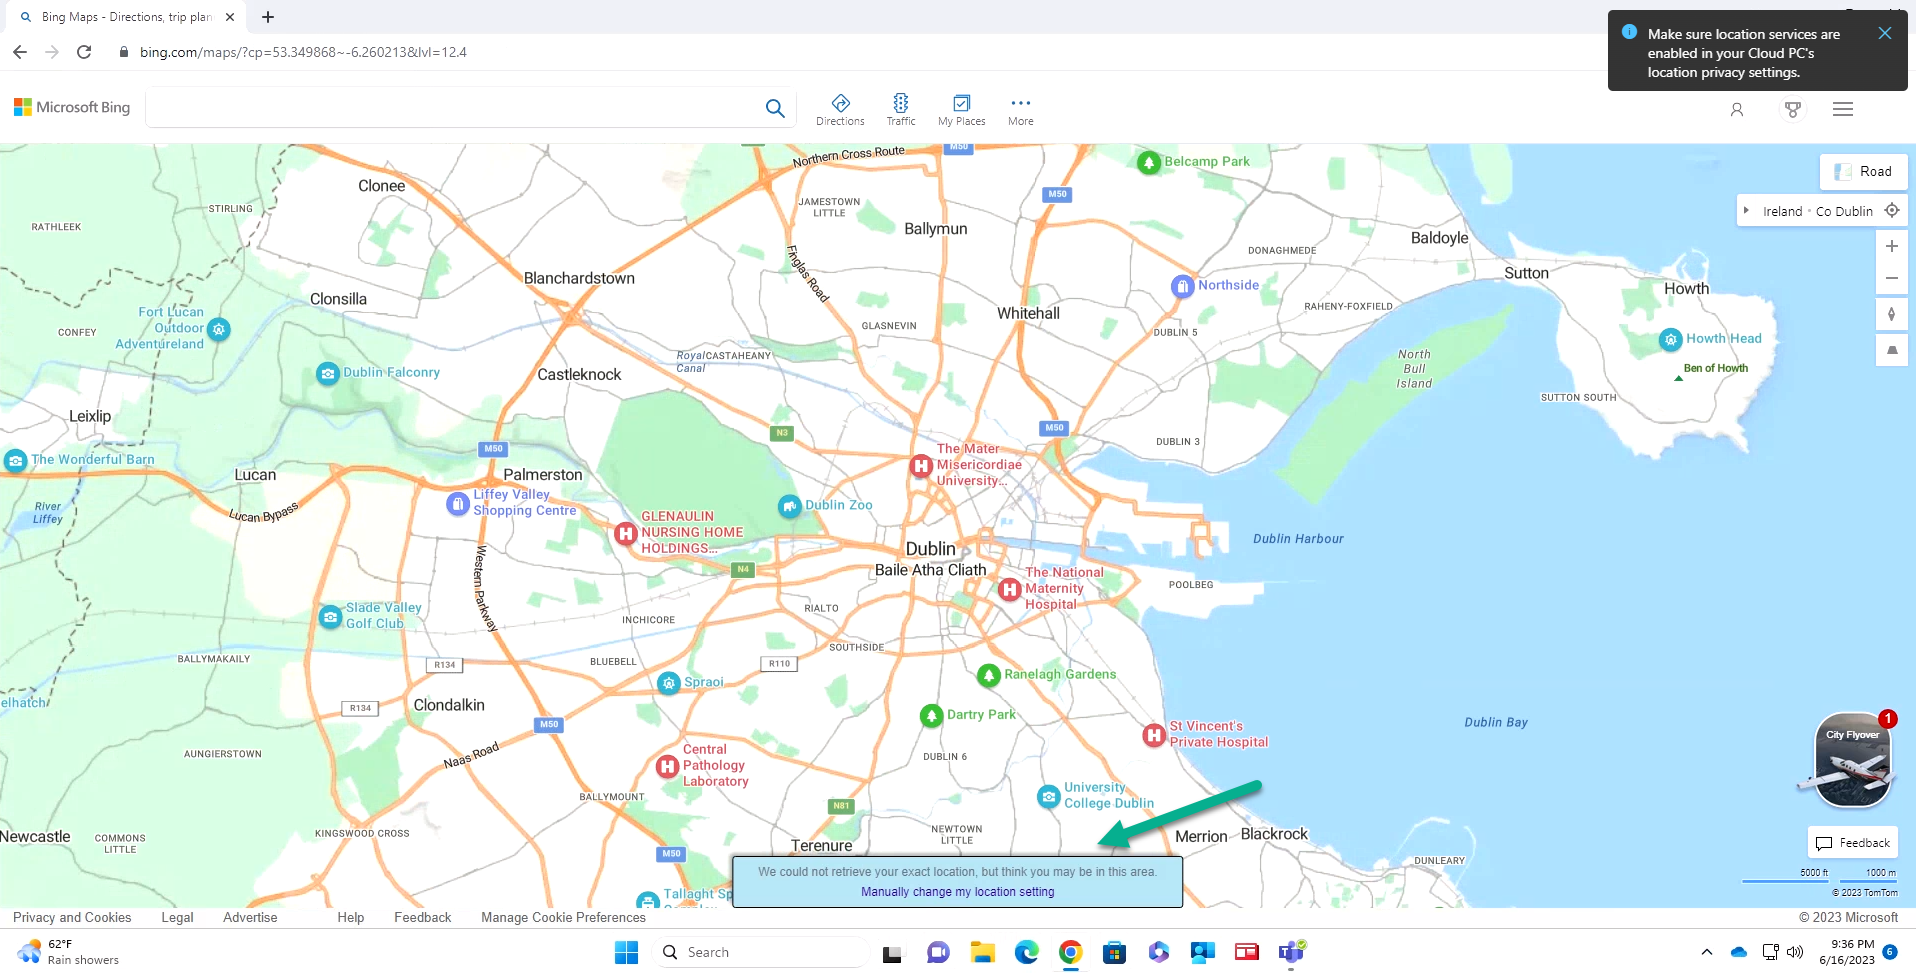Open the Advertise footer link
The width and height of the screenshot is (1916, 973).
(250, 917)
